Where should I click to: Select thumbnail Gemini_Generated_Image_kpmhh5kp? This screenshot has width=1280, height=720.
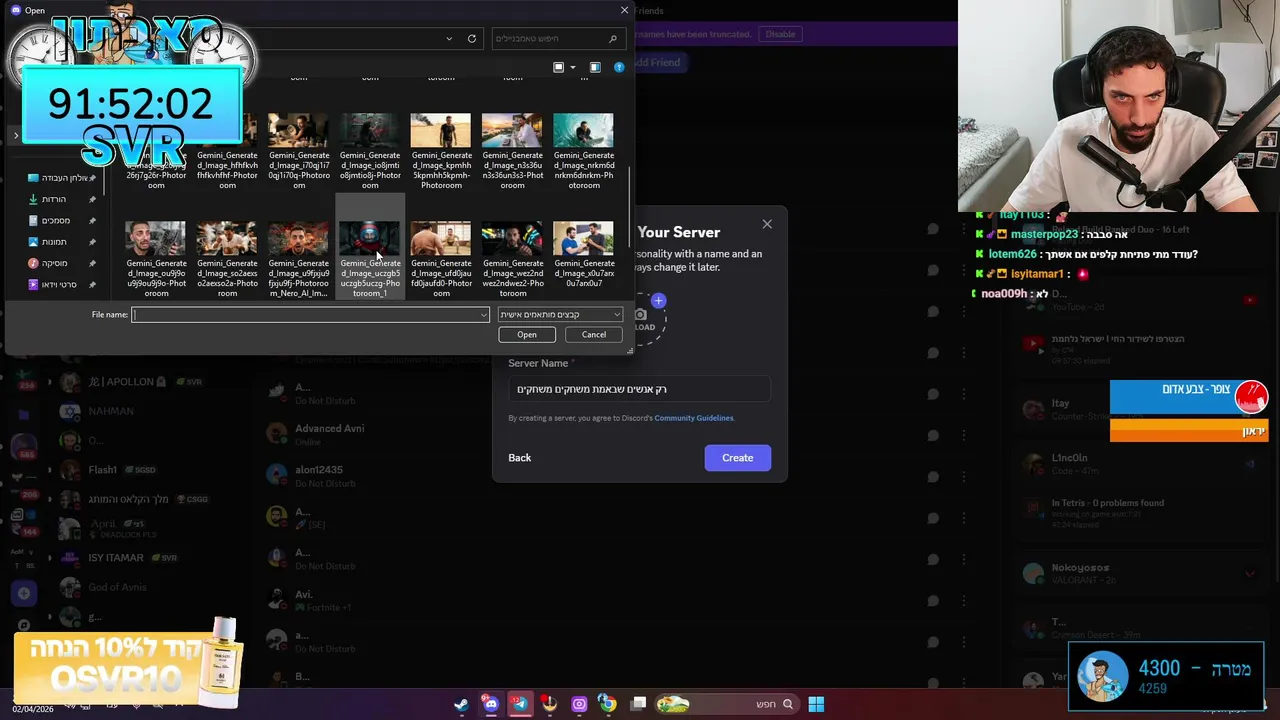coord(441,151)
